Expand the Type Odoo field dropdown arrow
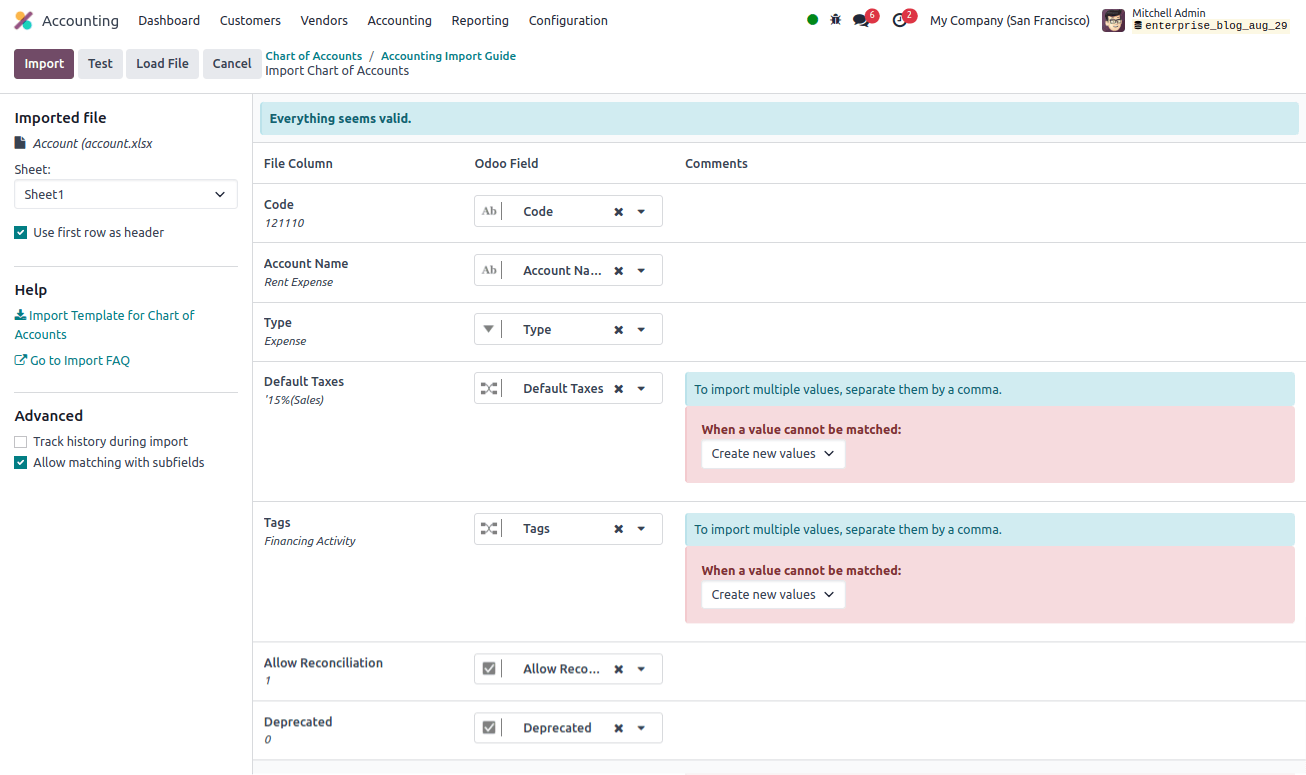This screenshot has height=775, width=1306. tap(641, 330)
